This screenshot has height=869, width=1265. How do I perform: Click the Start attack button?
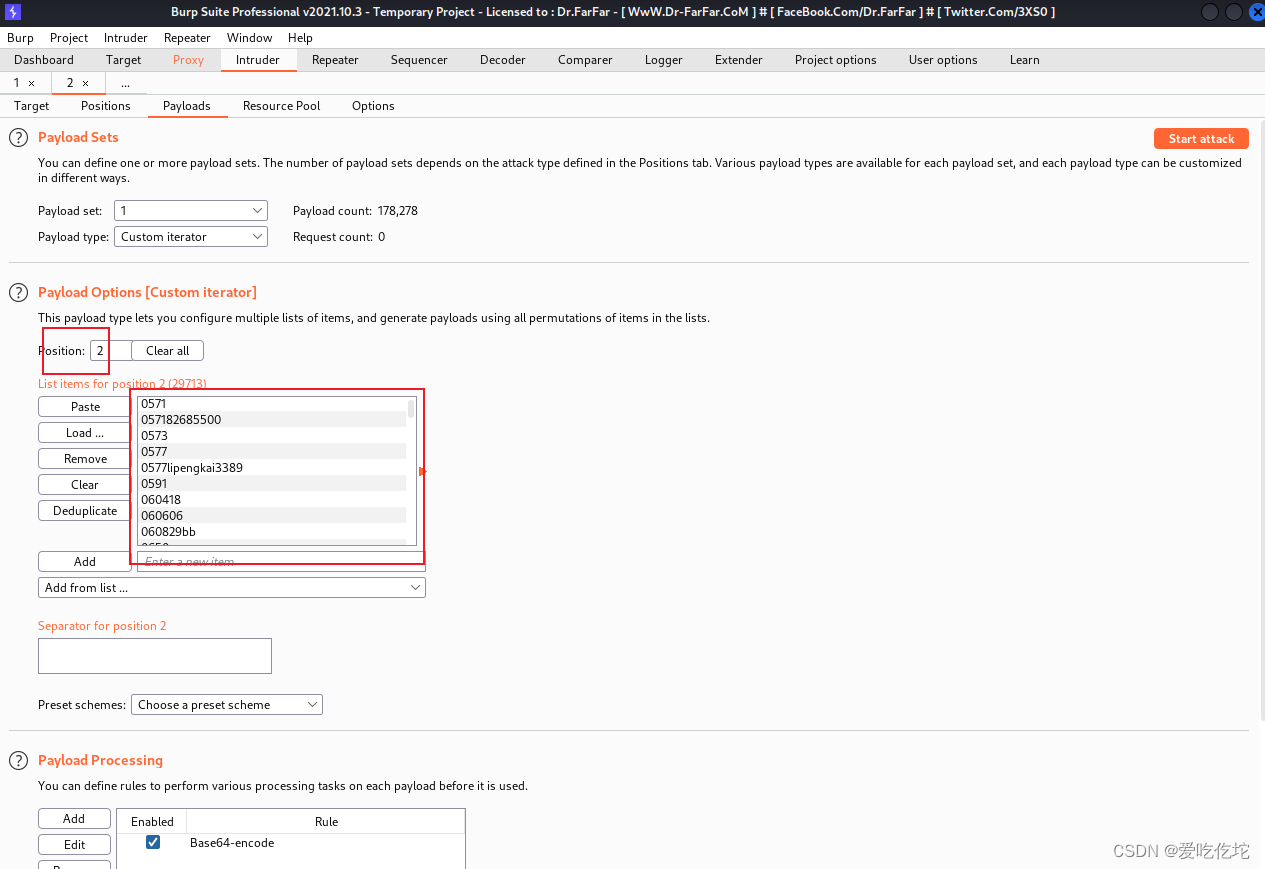click(x=1201, y=139)
